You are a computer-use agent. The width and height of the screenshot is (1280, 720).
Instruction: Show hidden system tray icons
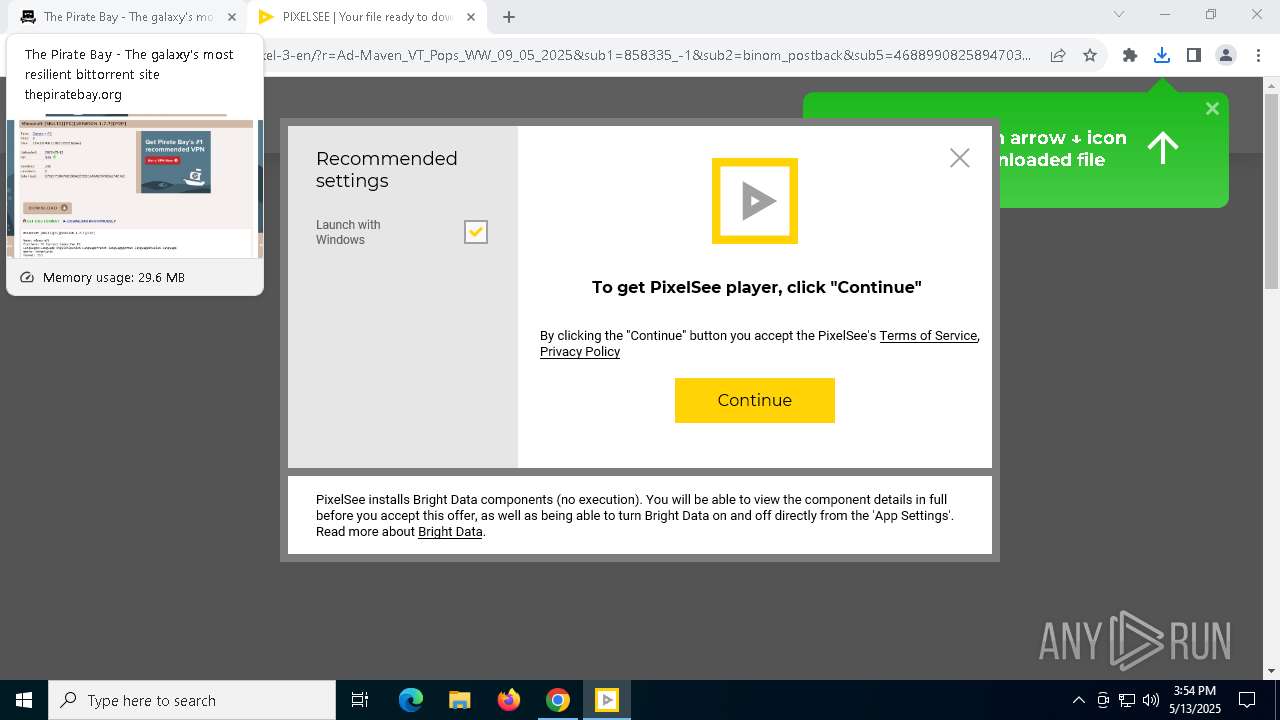[1078, 700]
